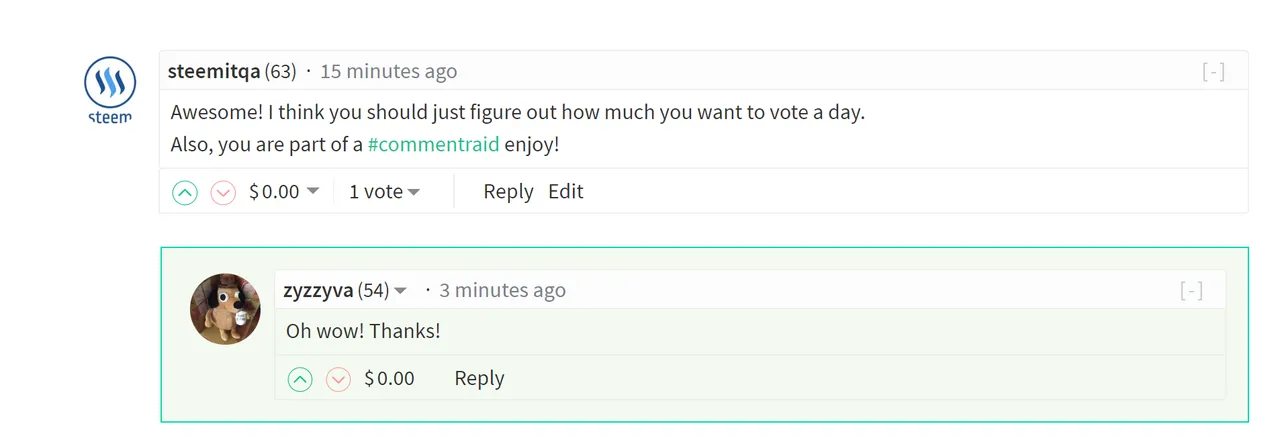Viewport: 1280px width, 443px height.
Task: Reply to steemitqa's comment
Action: coord(508,192)
